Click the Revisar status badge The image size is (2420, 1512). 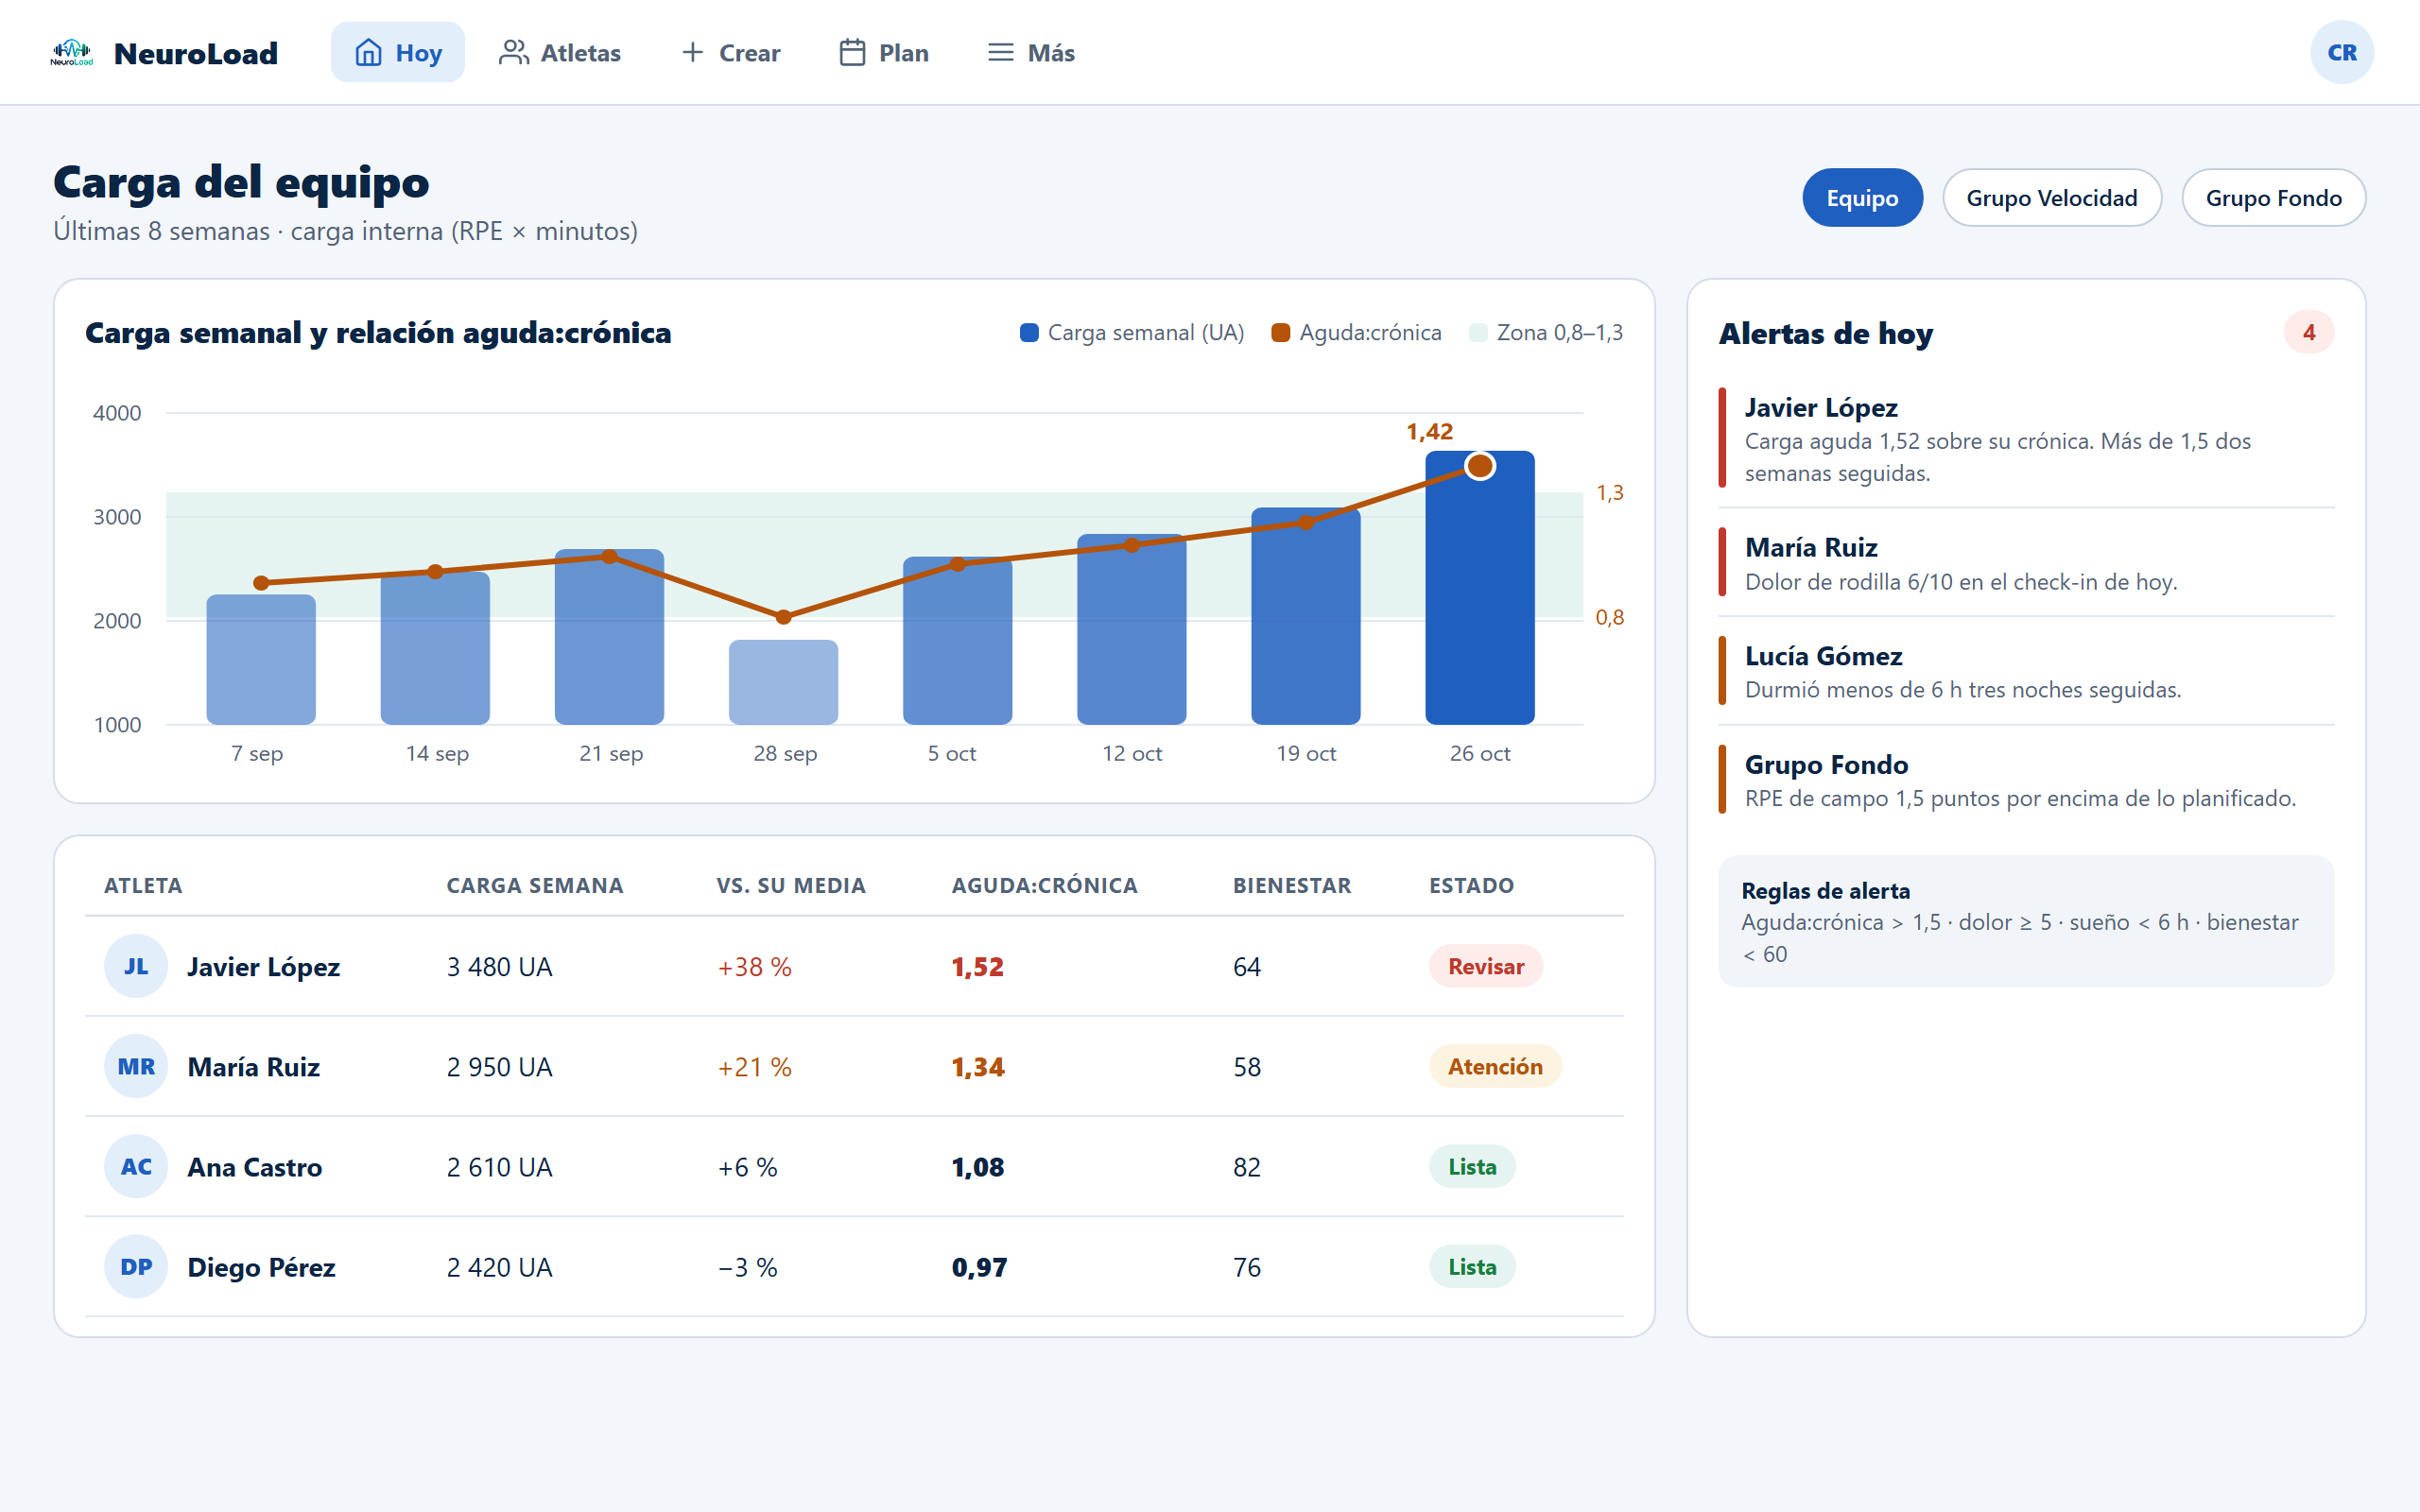[x=1486, y=966]
